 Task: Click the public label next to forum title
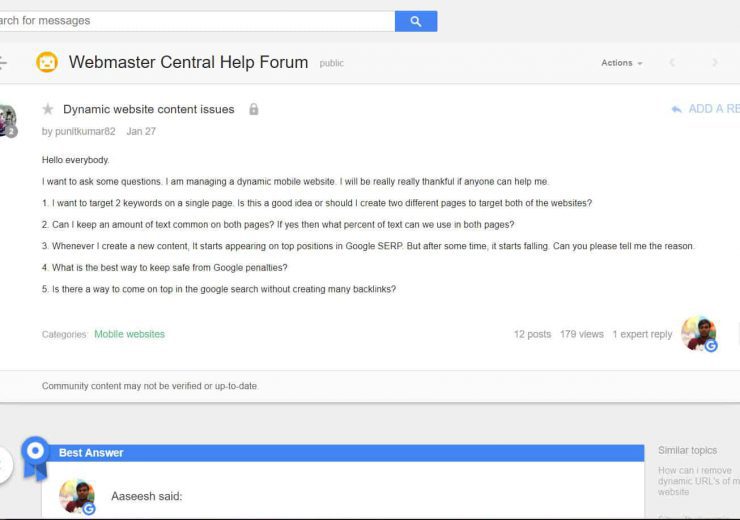[331, 63]
